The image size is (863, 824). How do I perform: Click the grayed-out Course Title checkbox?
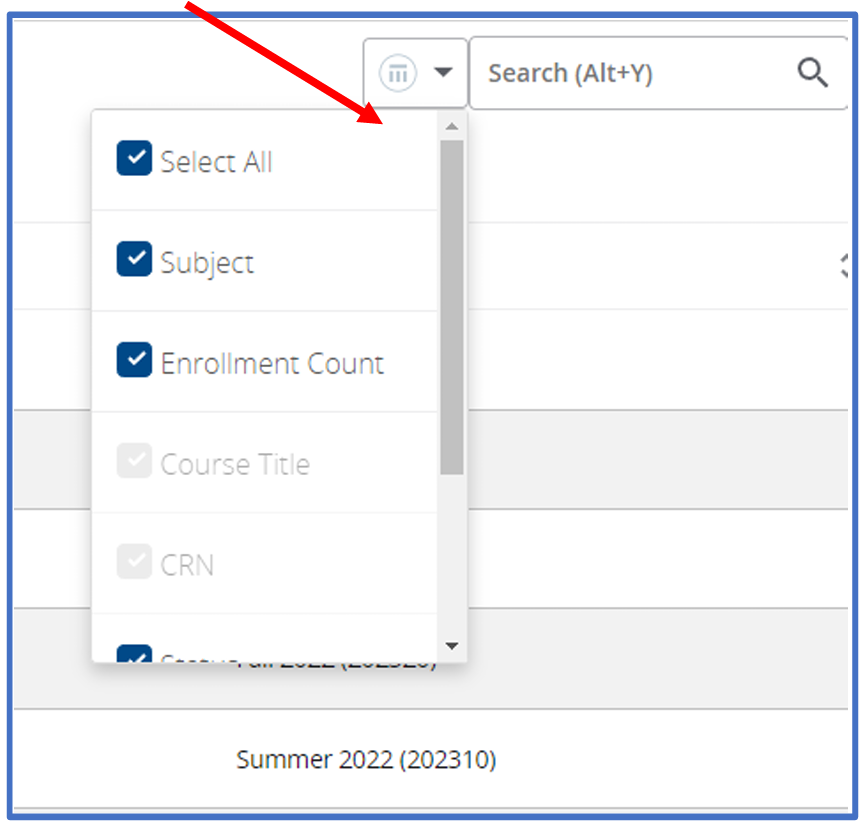tap(134, 462)
